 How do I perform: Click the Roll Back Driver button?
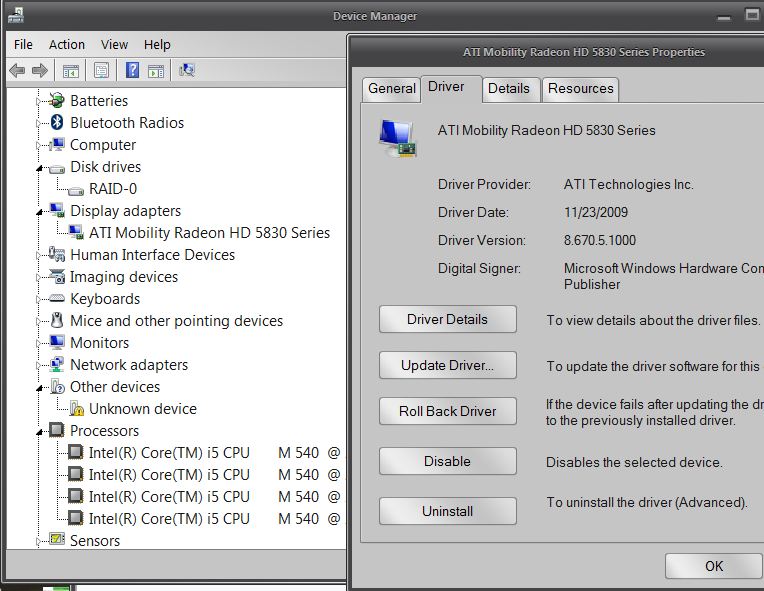pyautogui.click(x=447, y=411)
